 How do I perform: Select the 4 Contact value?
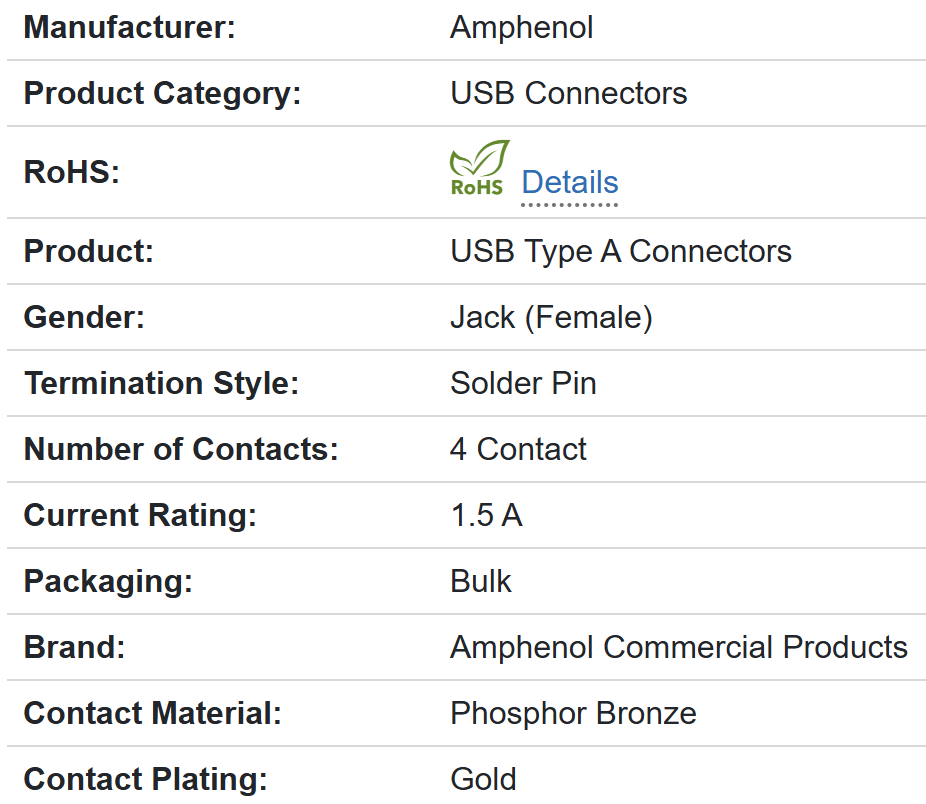518,450
